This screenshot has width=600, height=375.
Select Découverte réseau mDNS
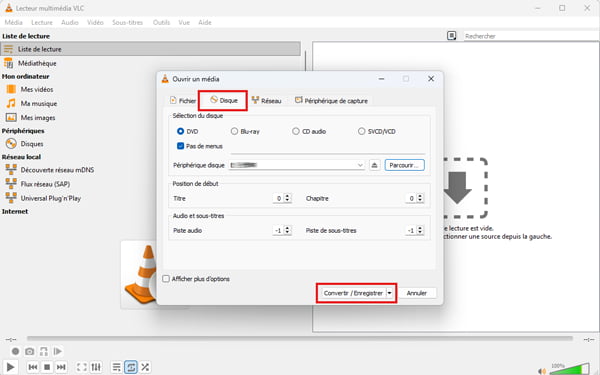(x=57, y=170)
